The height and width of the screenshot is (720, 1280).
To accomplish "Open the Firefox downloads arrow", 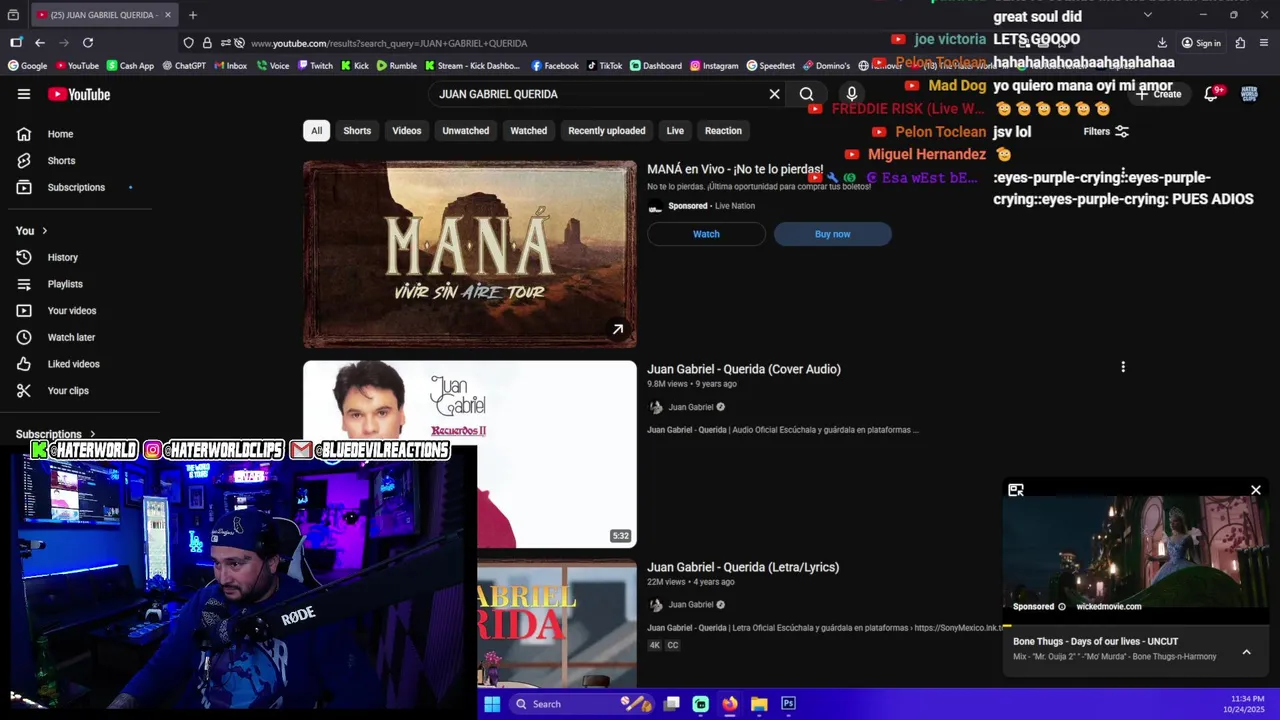I will coord(1162,43).
